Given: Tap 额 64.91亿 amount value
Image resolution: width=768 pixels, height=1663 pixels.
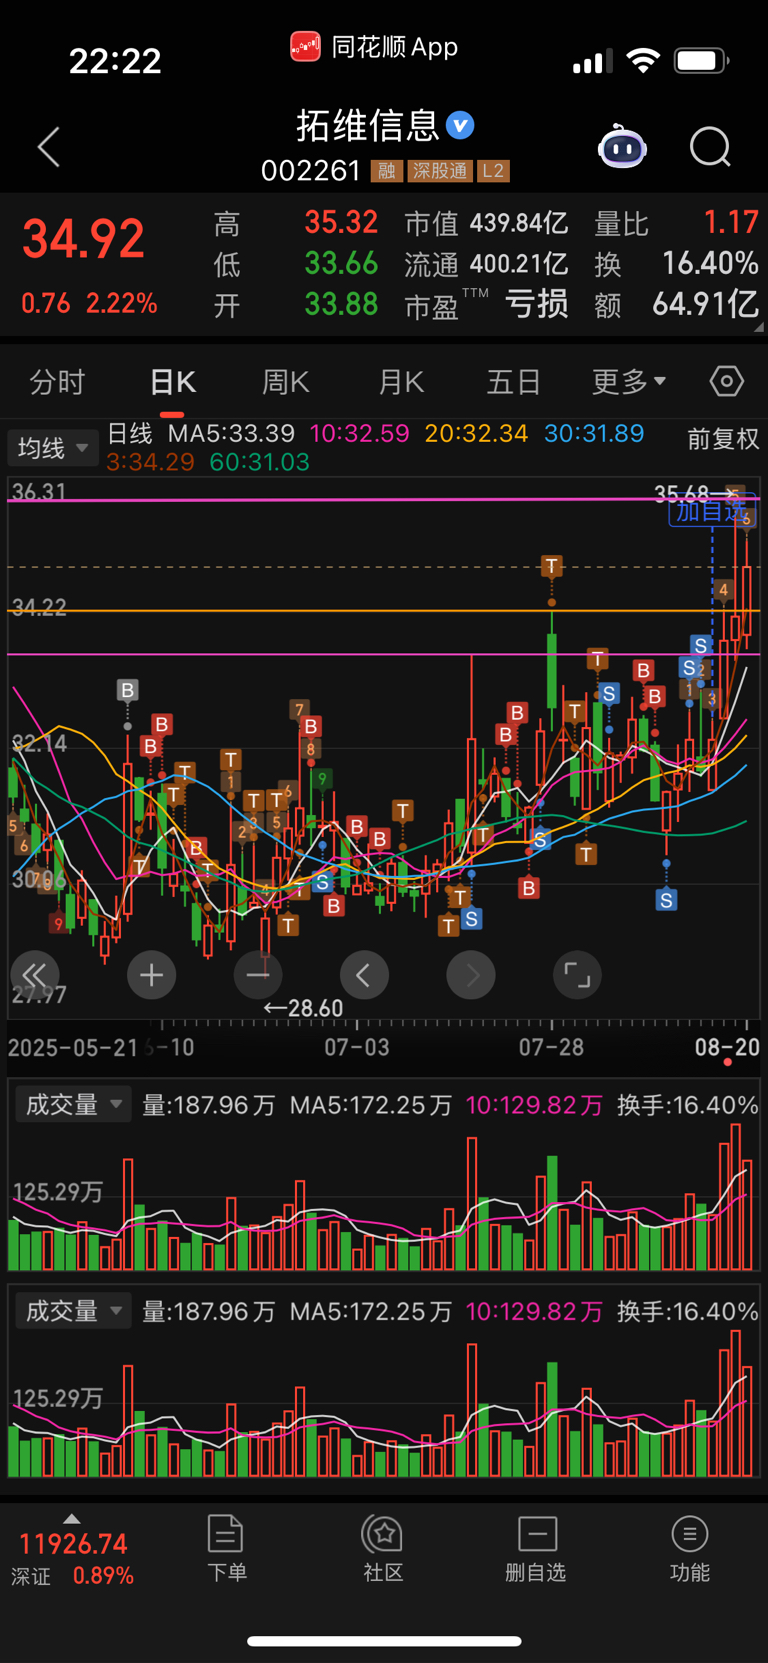Looking at the screenshot, I should click(705, 304).
